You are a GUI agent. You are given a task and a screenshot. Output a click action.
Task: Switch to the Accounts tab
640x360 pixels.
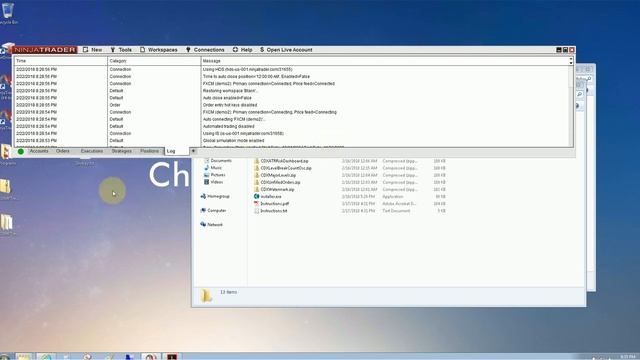click(x=39, y=151)
